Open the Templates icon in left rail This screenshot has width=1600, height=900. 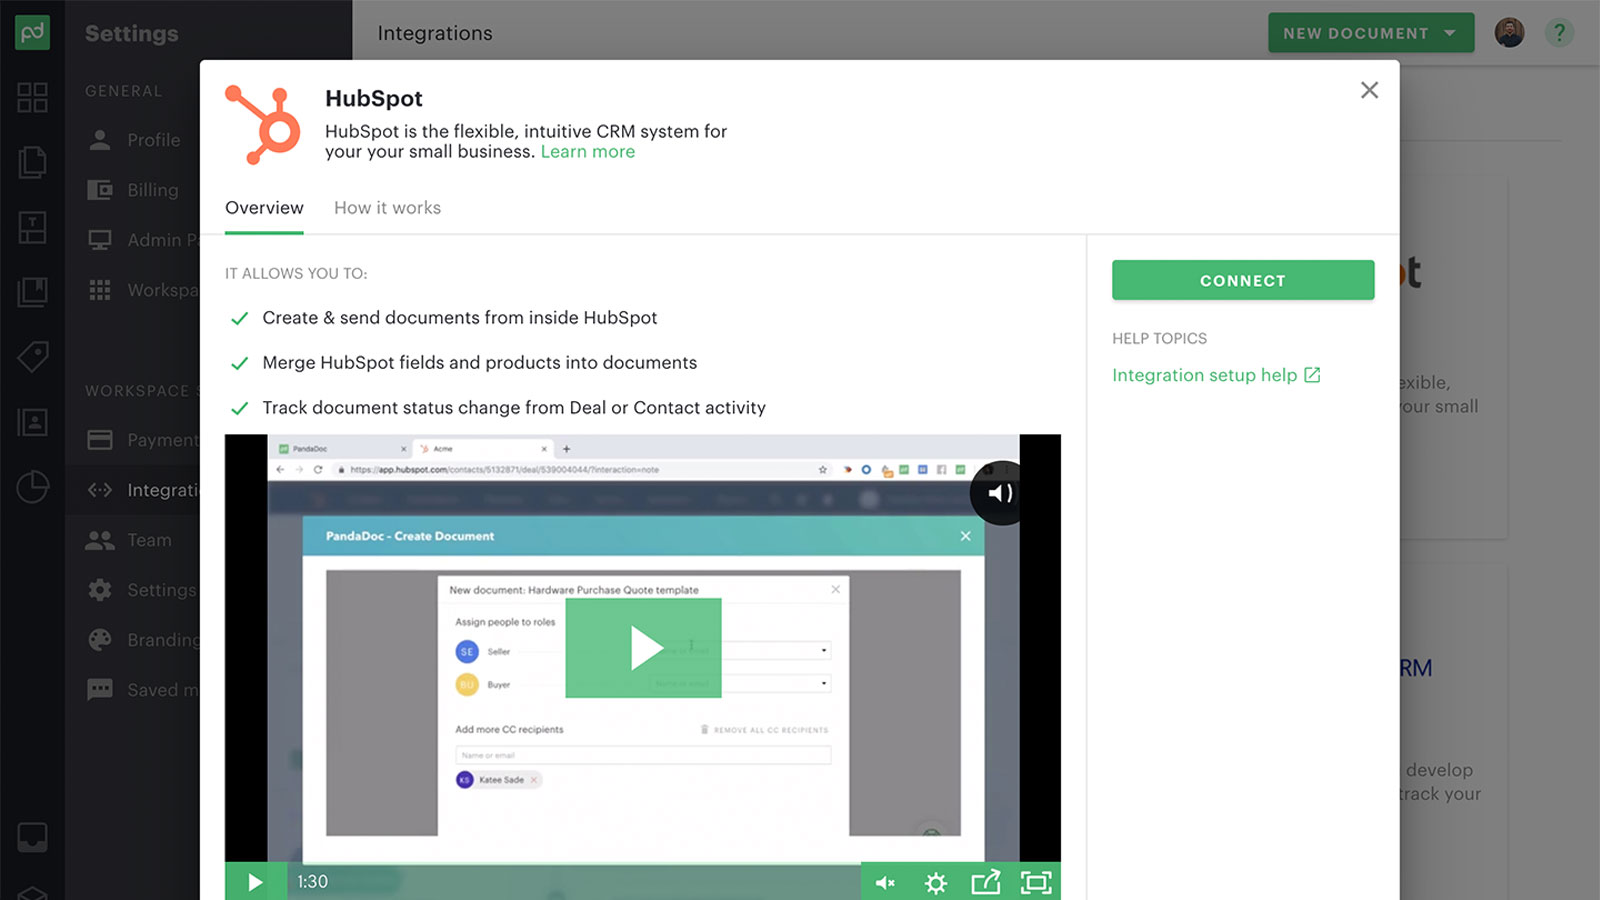[32, 227]
